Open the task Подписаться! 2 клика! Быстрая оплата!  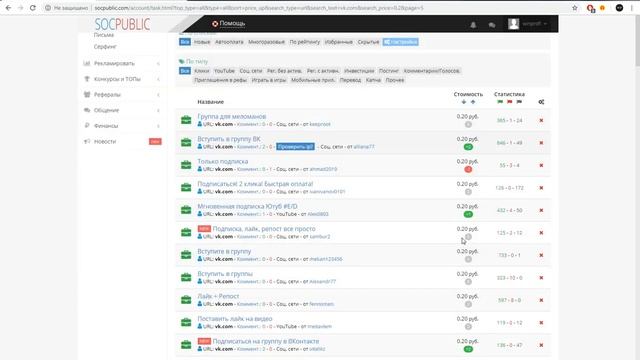[255, 184]
